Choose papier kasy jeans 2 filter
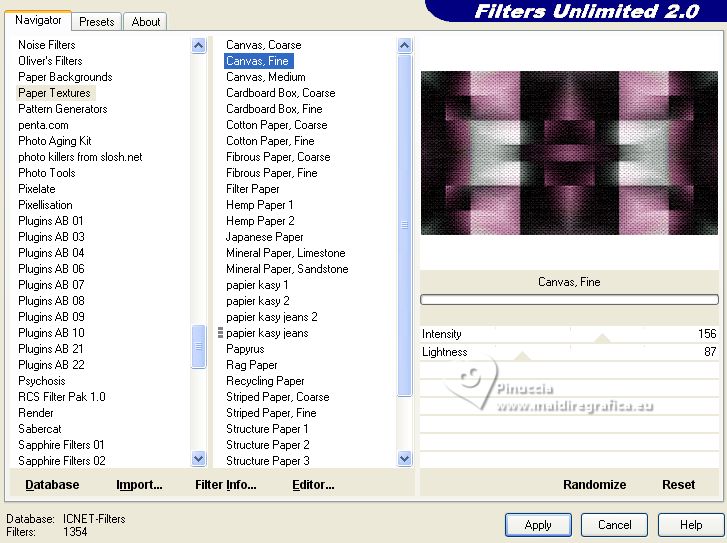This screenshot has height=543, width=727. [x=272, y=317]
